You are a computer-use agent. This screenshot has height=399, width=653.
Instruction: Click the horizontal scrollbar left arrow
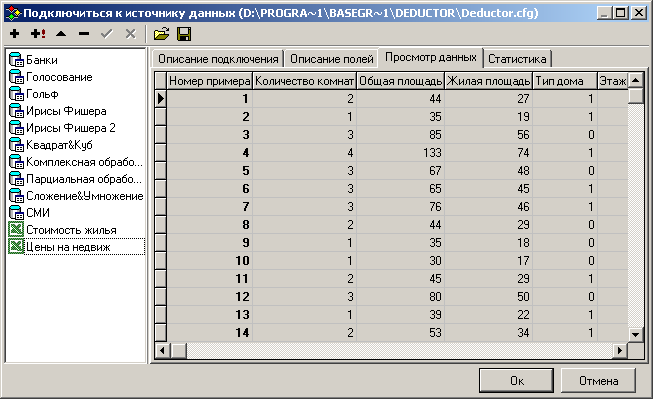point(162,351)
